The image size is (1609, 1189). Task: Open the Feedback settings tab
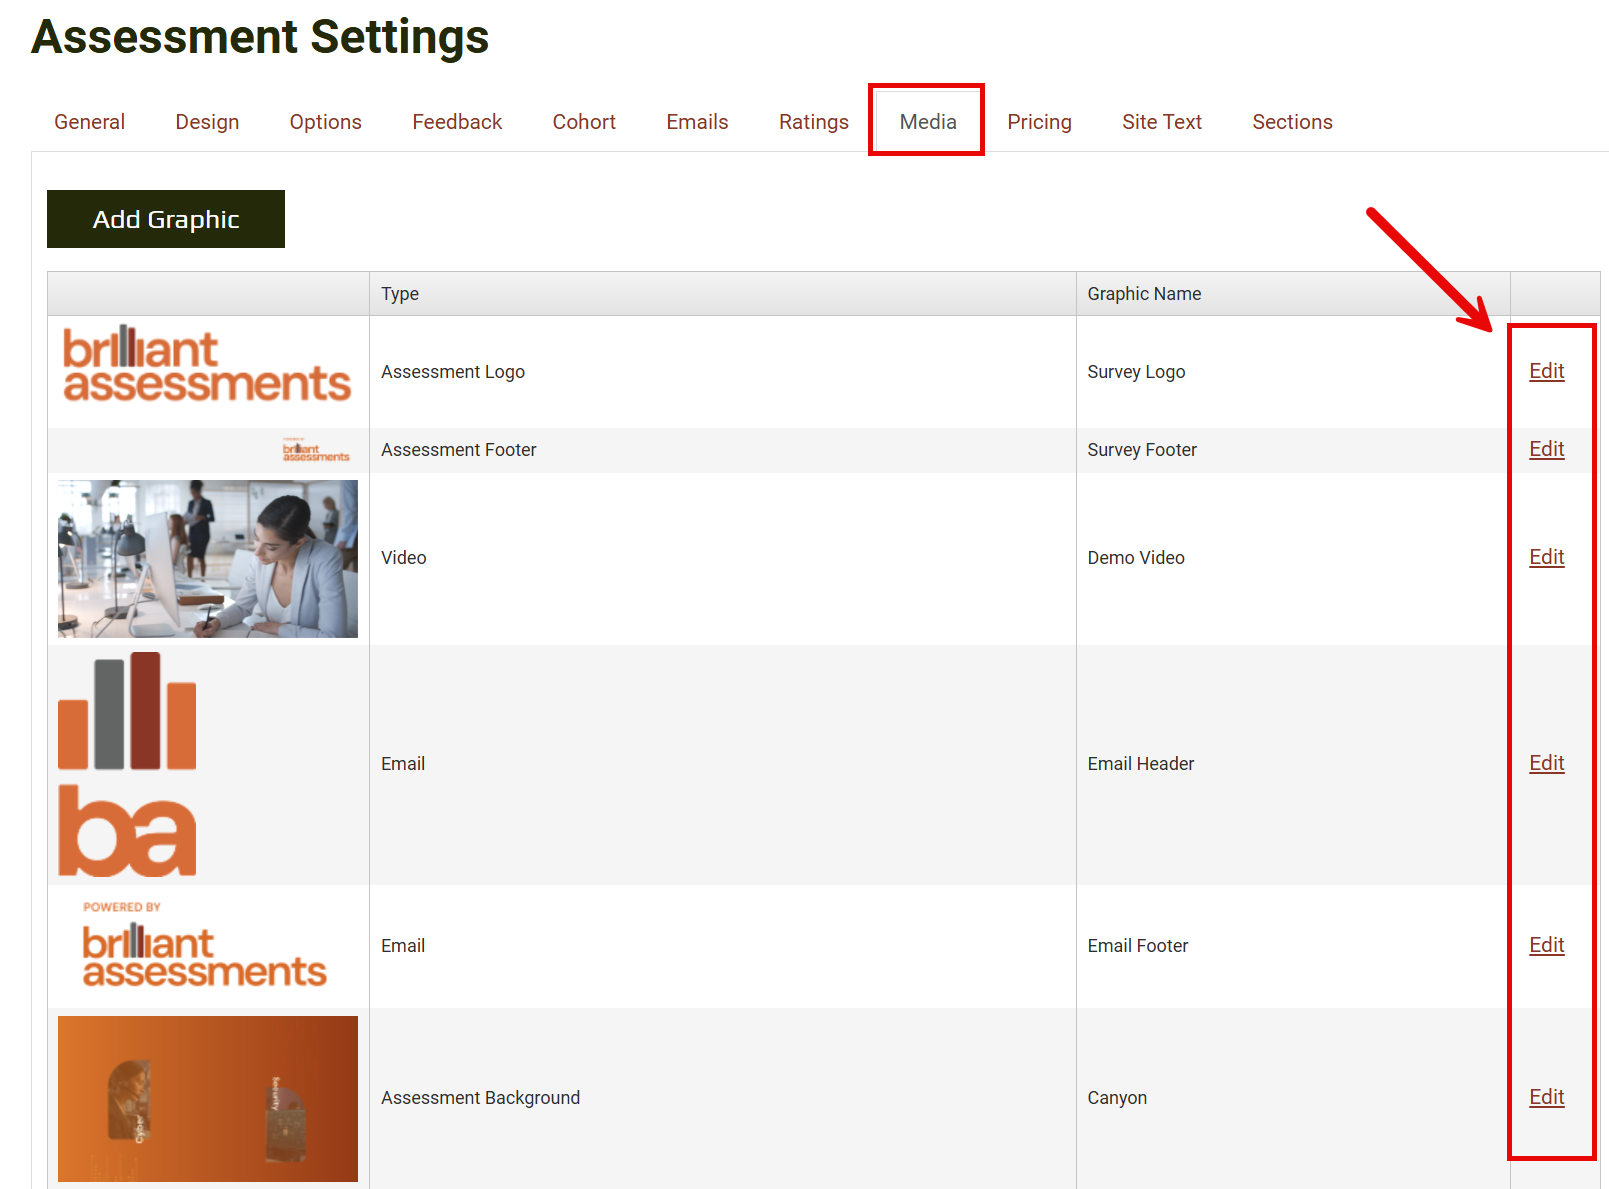tap(457, 122)
